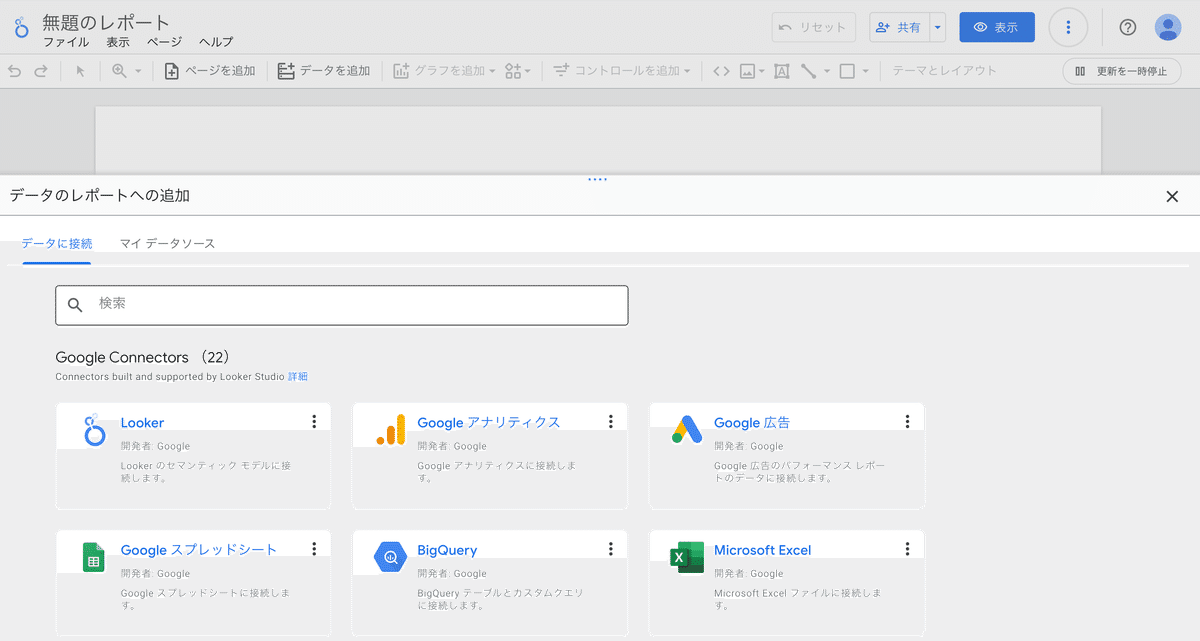Click the URL embed code icon
The height and width of the screenshot is (641, 1200).
721,71
